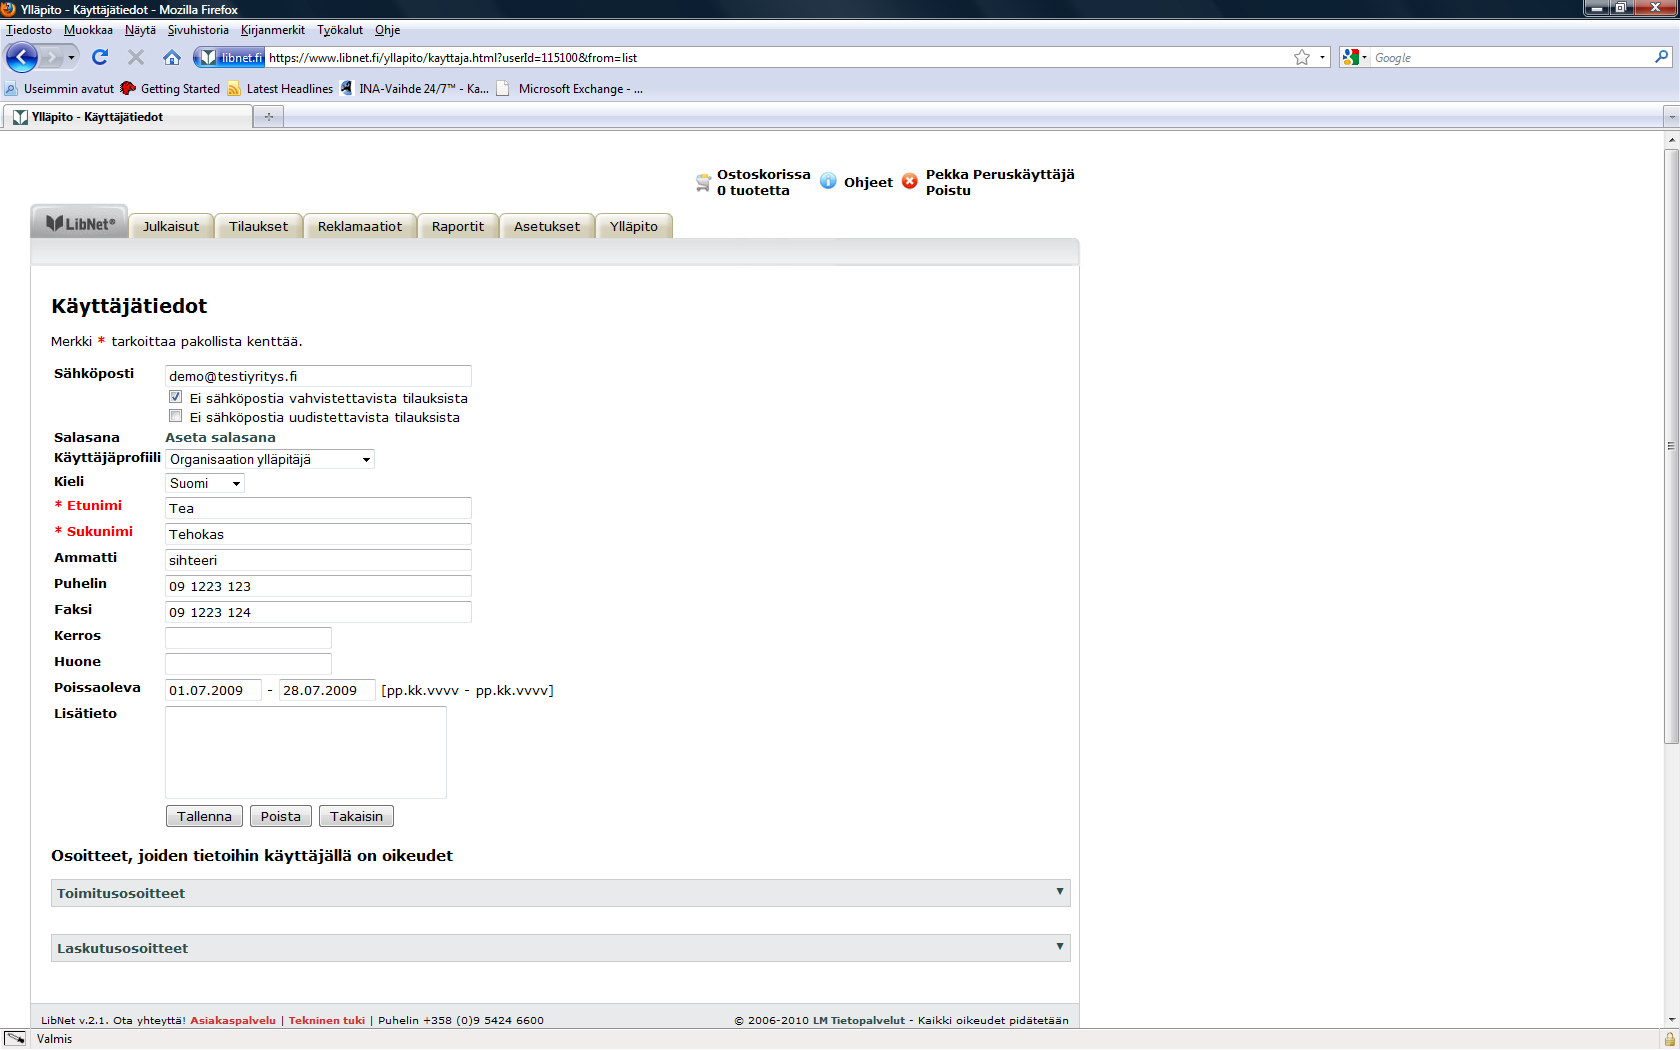
Task: Expand the Toimitusosoitteet section
Action: pyautogui.click(x=560, y=893)
